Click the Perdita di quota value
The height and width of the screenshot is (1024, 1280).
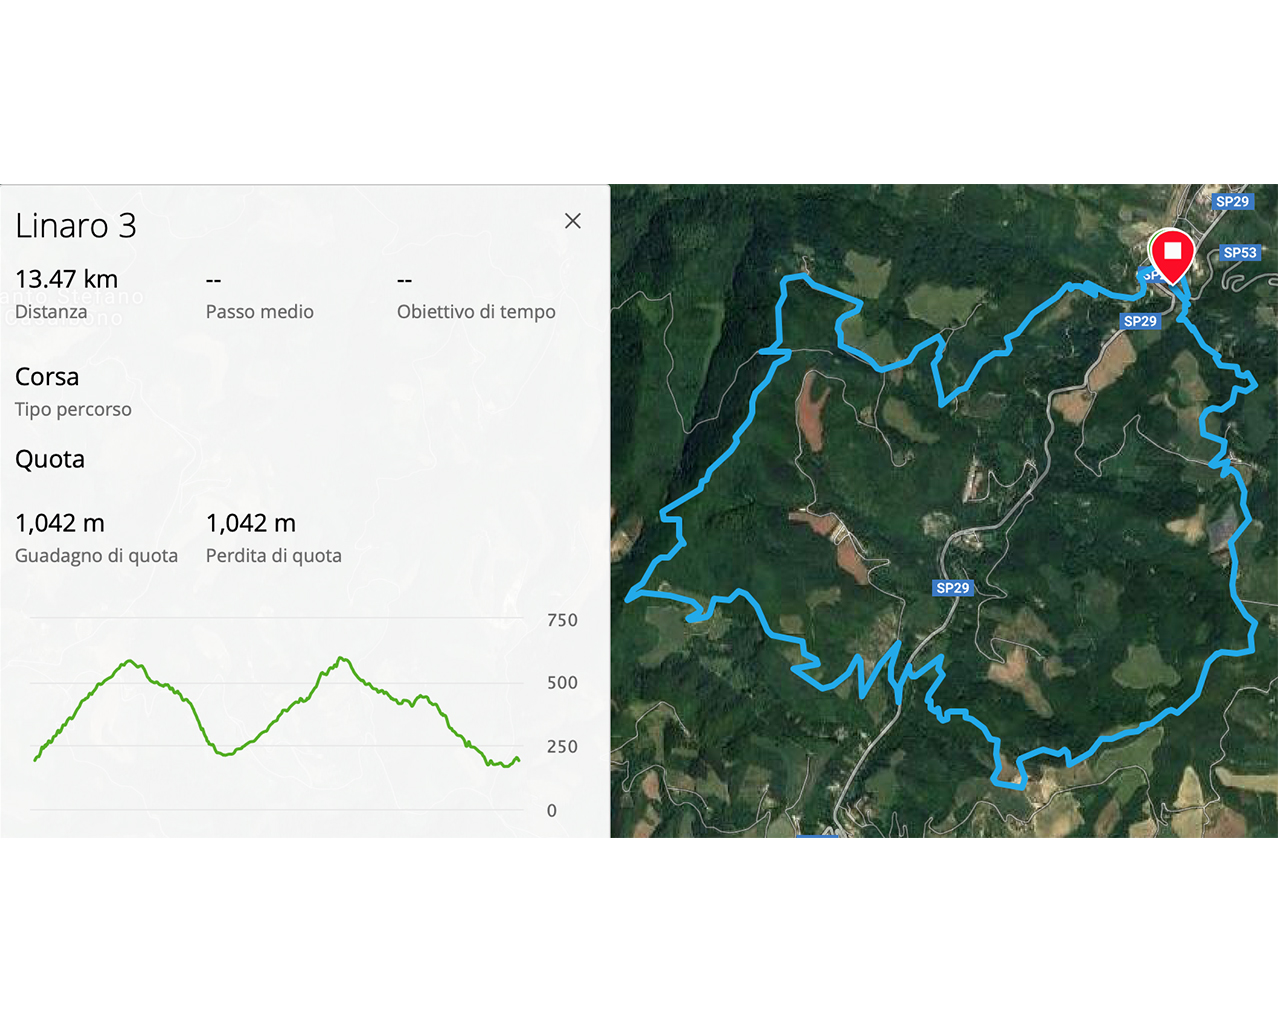[251, 523]
